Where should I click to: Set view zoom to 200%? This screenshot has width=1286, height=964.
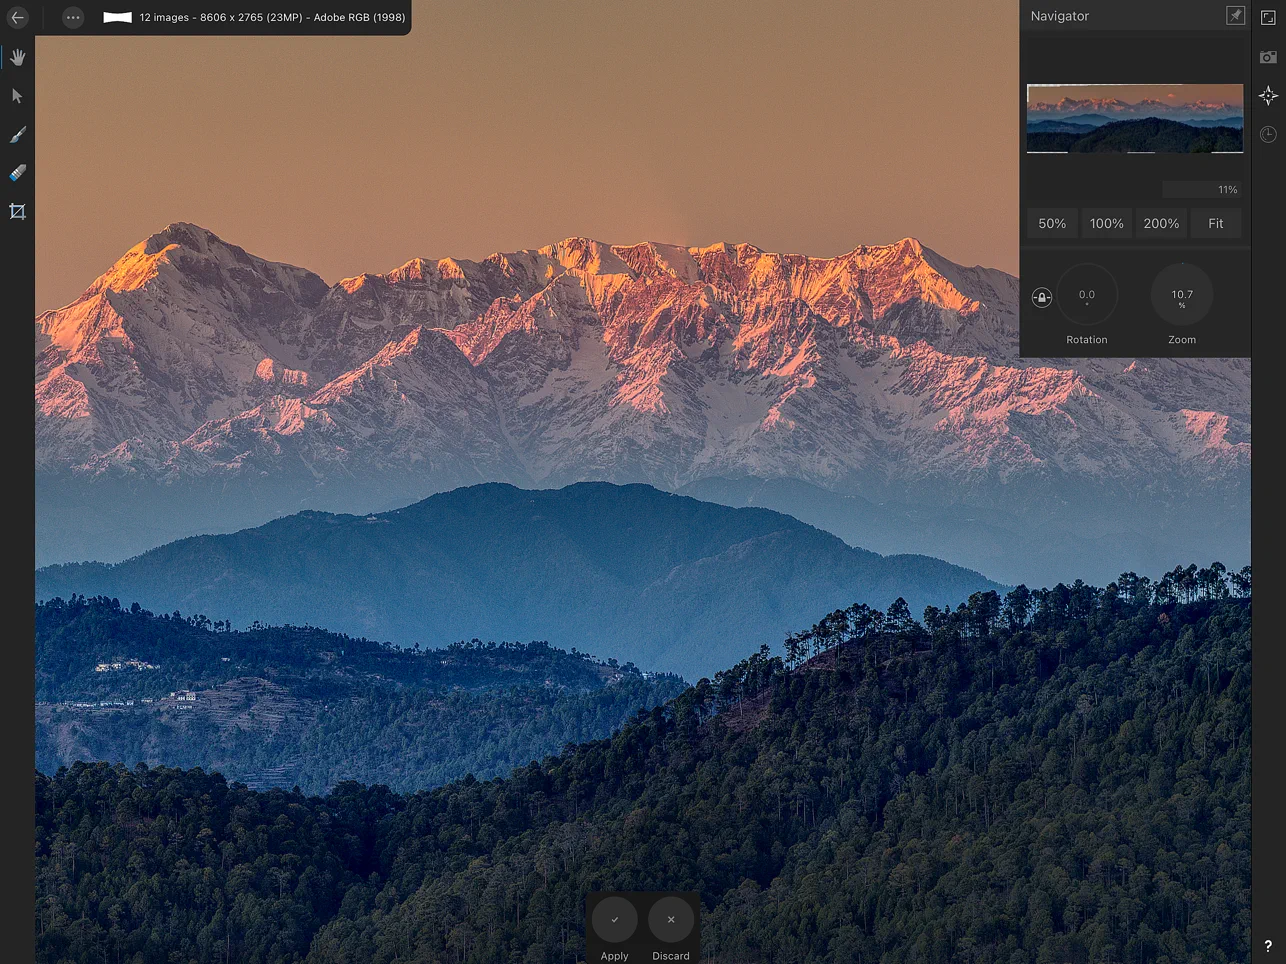[1161, 223]
